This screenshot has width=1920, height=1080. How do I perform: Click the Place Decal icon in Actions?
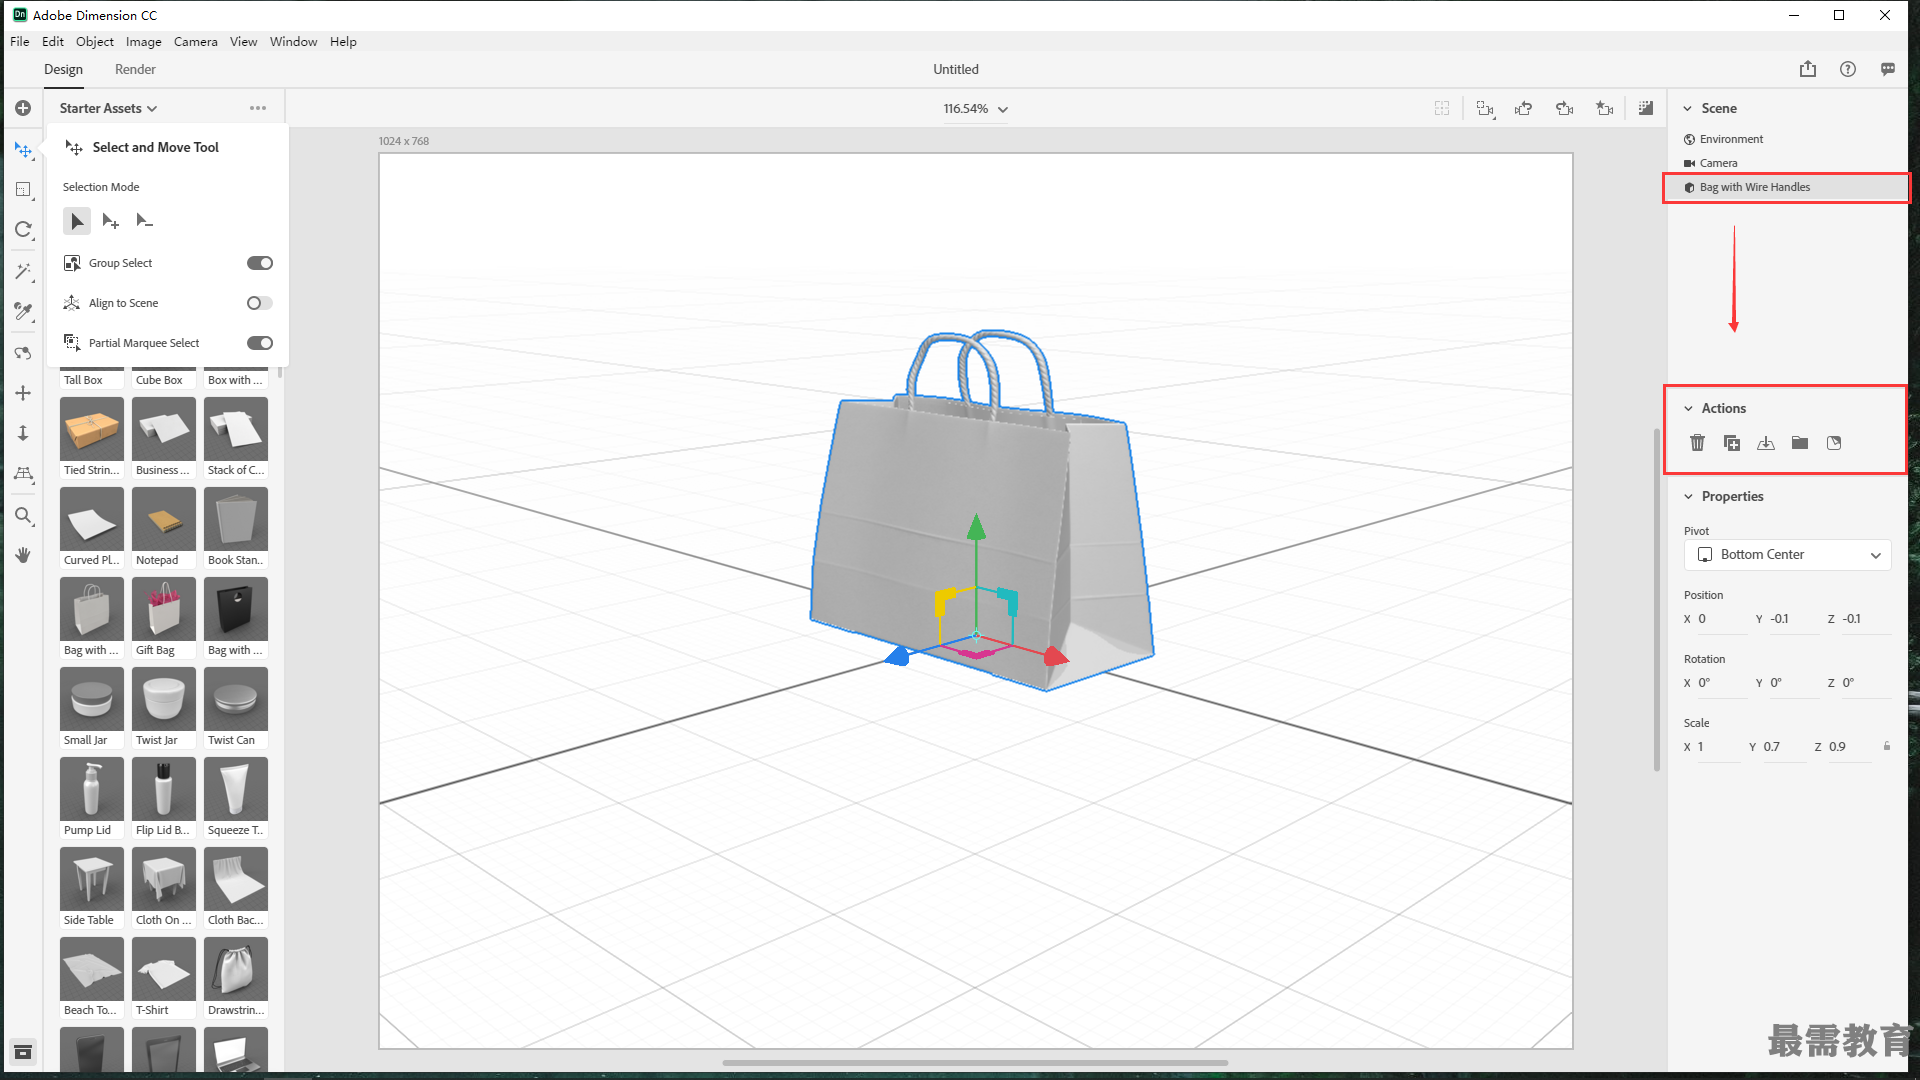click(x=1834, y=443)
